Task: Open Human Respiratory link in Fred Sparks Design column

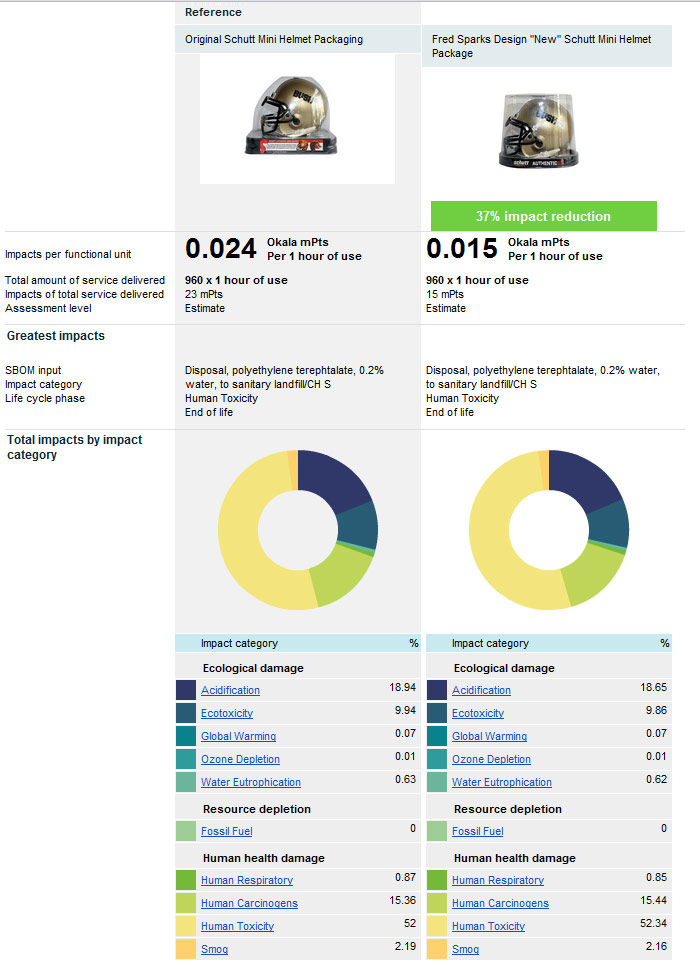Action: pos(498,880)
